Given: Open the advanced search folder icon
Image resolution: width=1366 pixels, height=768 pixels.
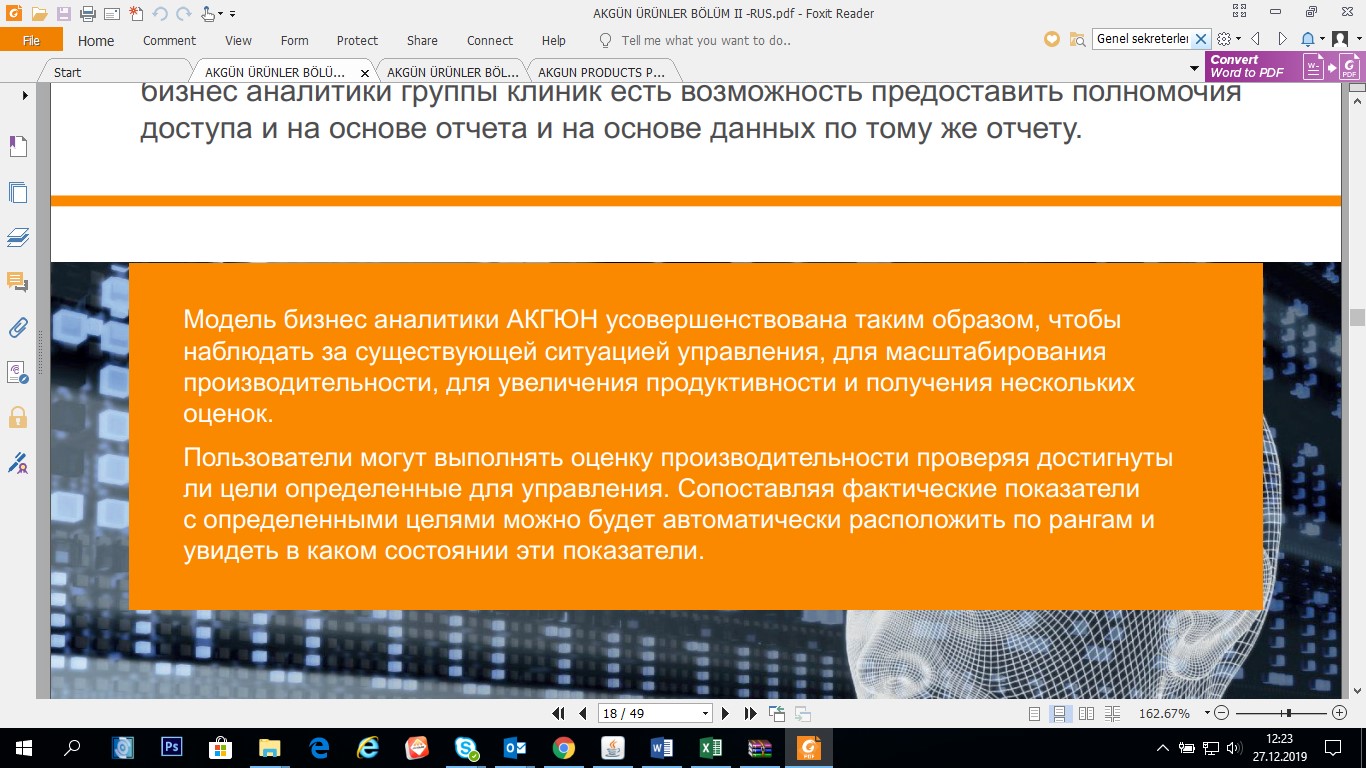Looking at the screenshot, I should pos(1077,39).
